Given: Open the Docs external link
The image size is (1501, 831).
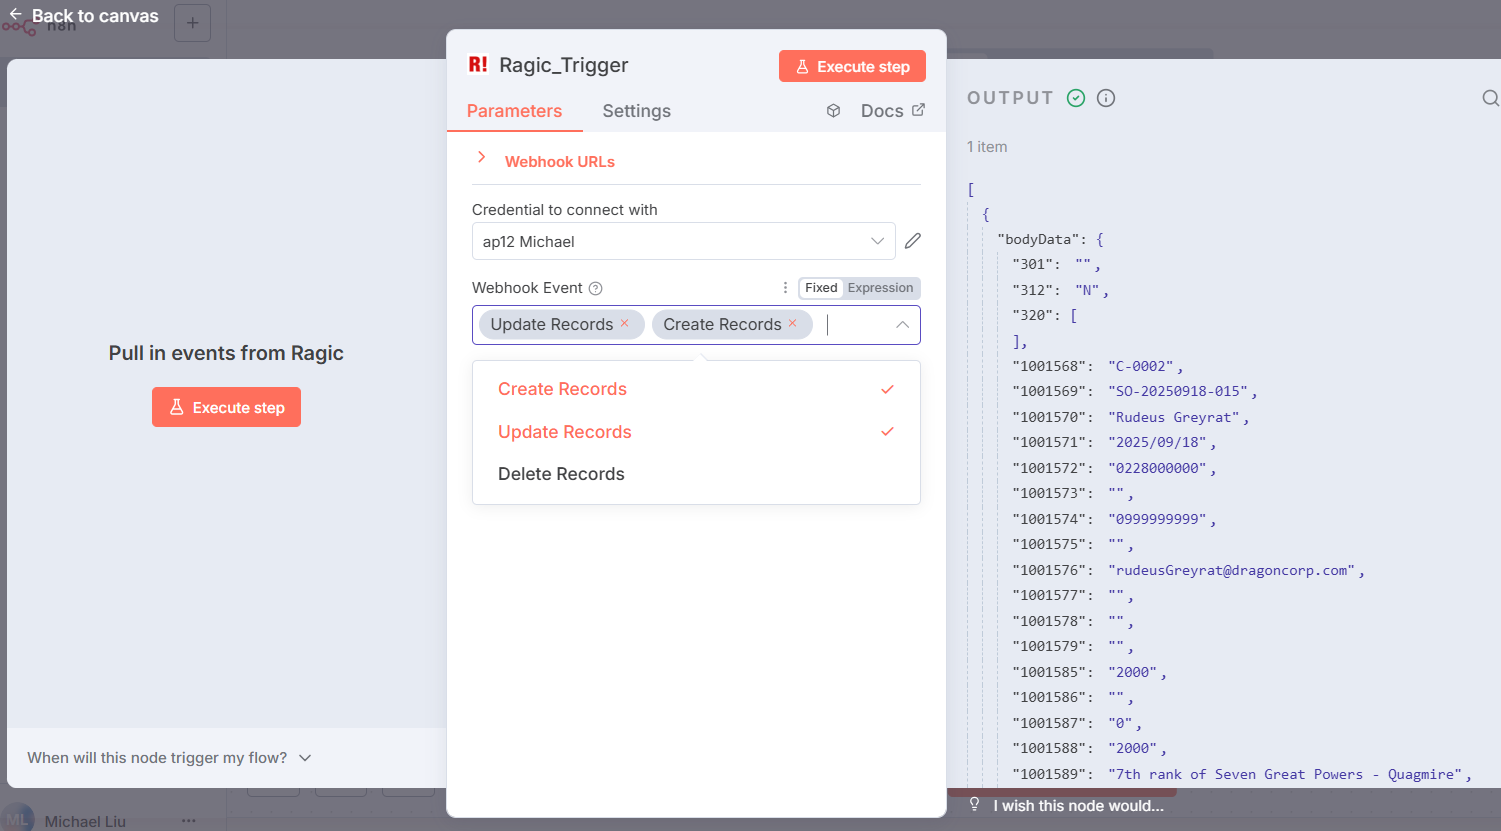Looking at the screenshot, I should click(x=892, y=111).
